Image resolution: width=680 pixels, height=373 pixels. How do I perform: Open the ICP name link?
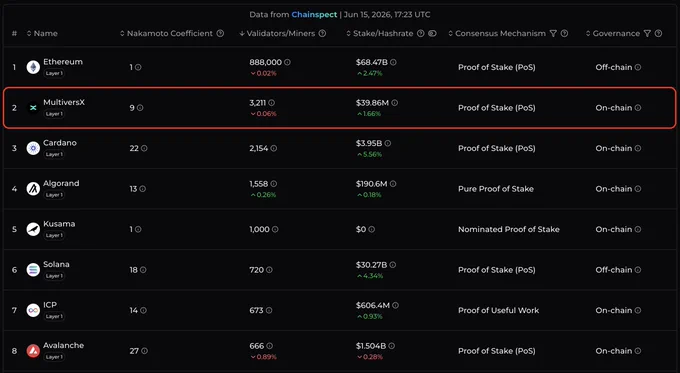point(50,304)
